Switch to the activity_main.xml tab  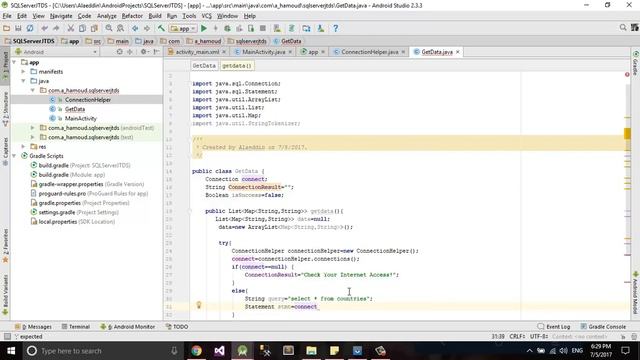point(197,52)
